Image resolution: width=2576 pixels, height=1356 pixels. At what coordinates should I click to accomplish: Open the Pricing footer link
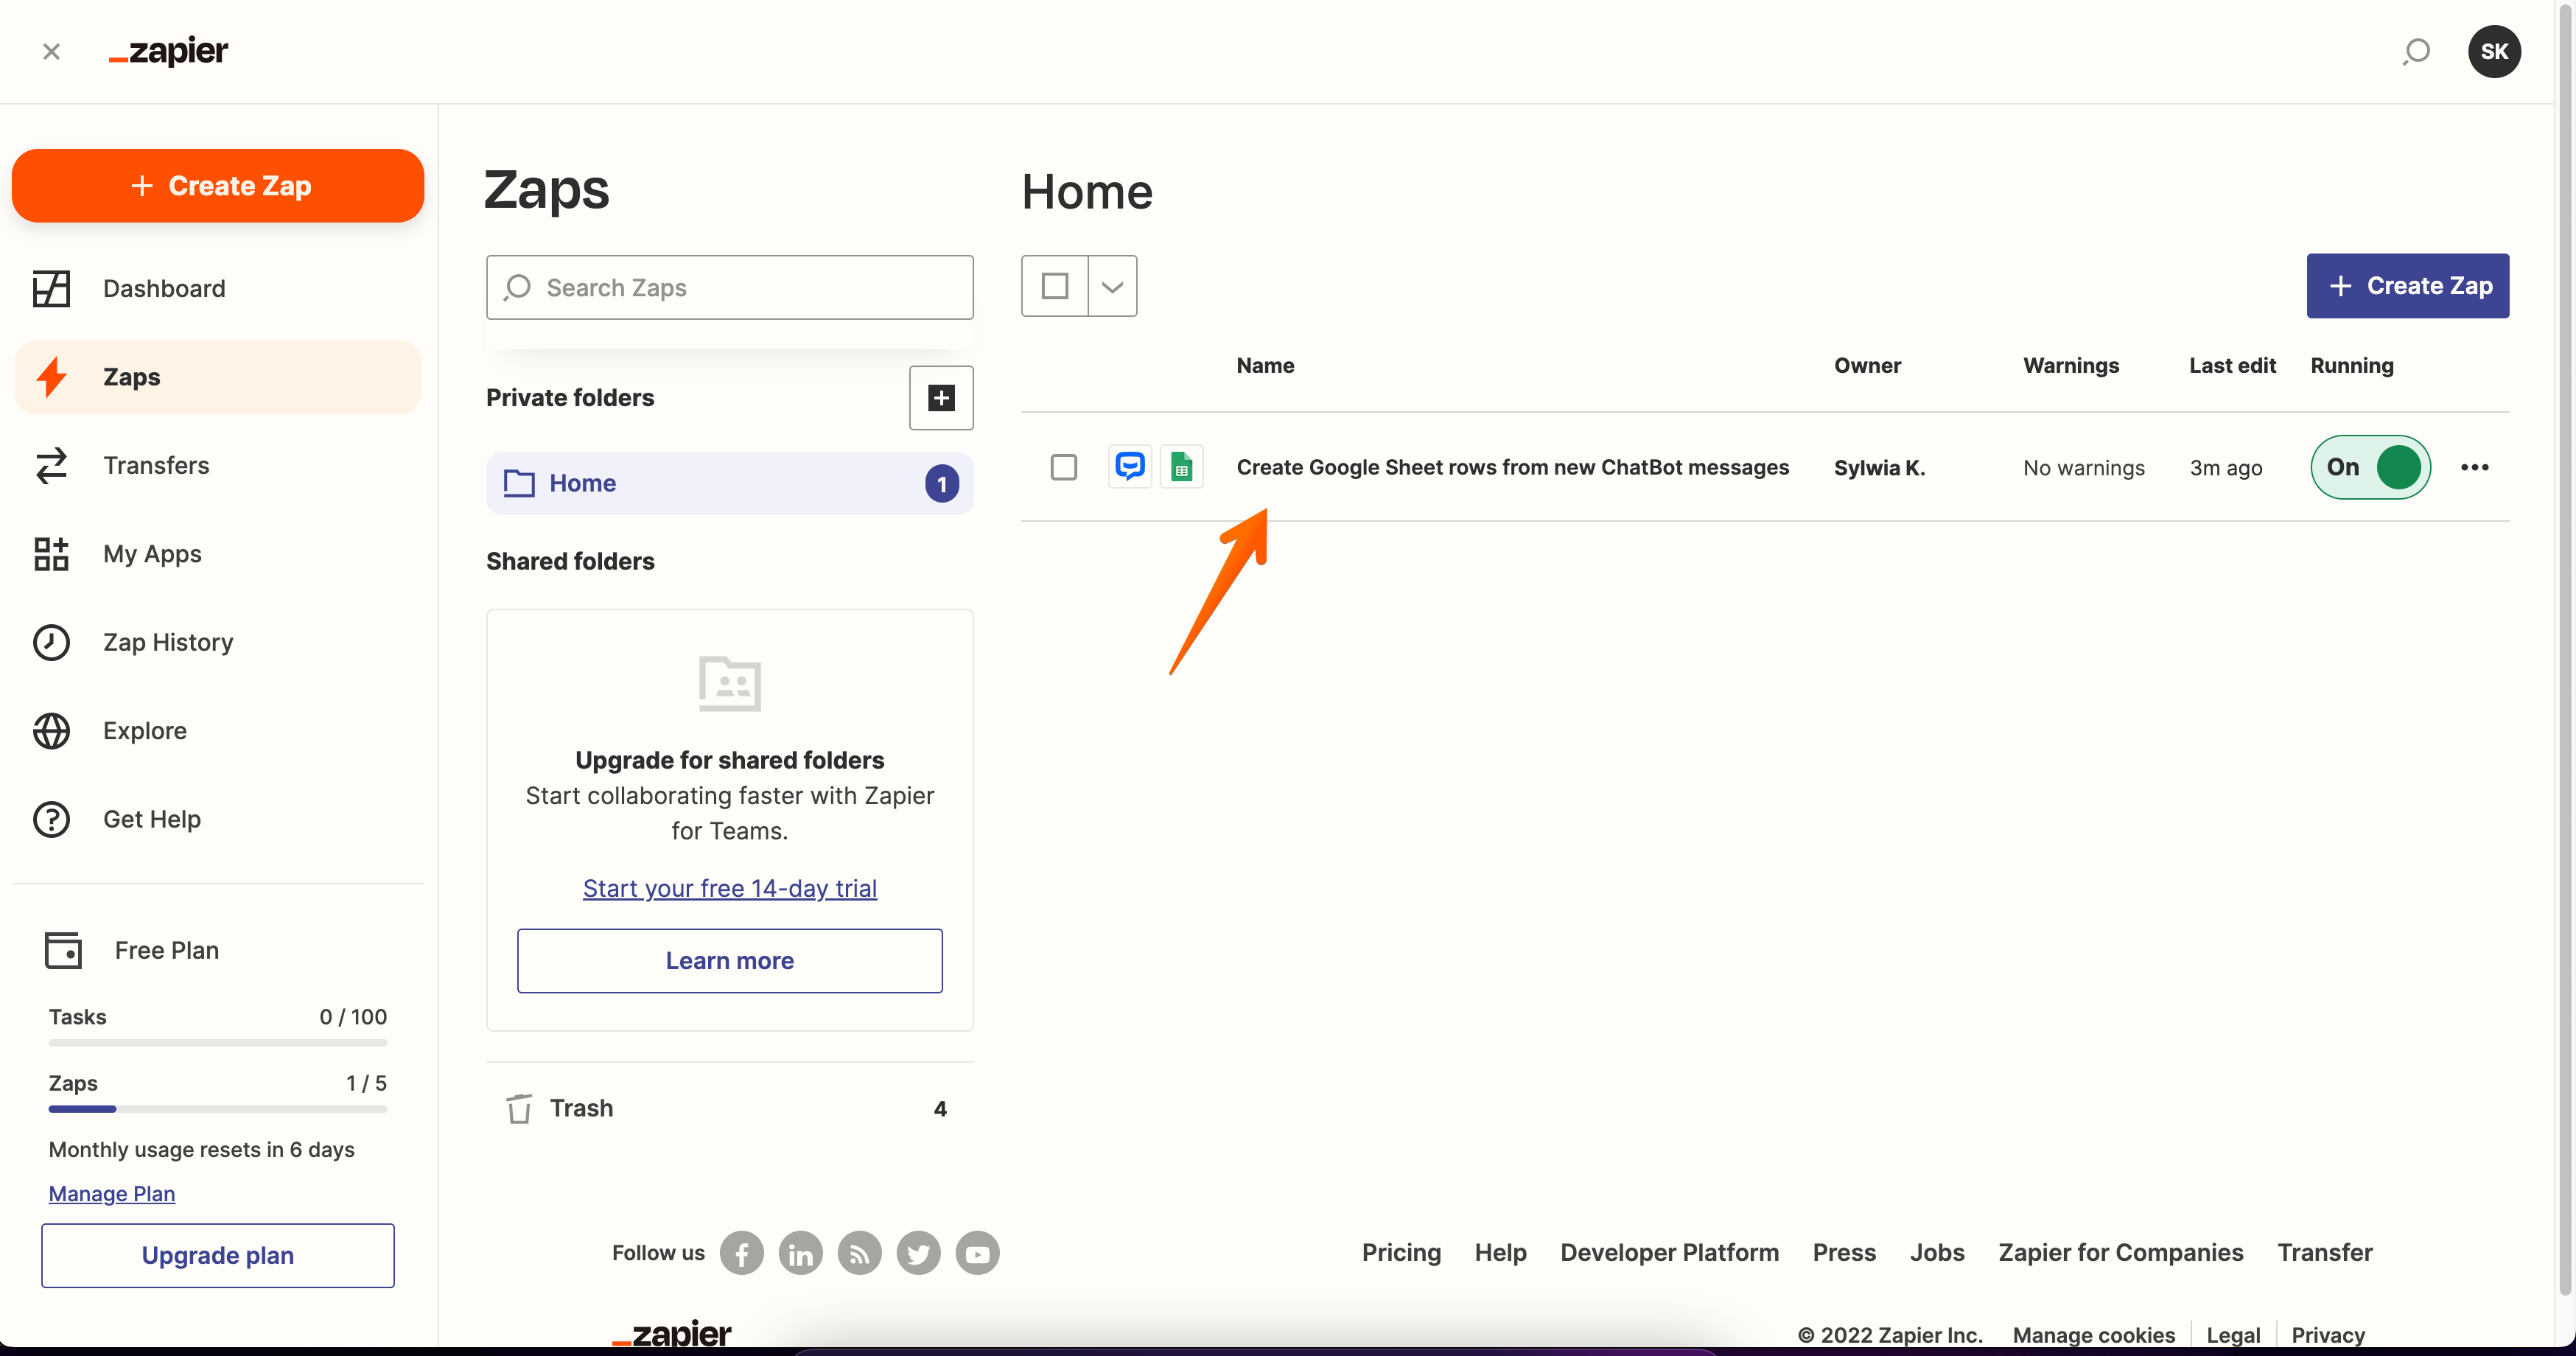(x=1401, y=1253)
